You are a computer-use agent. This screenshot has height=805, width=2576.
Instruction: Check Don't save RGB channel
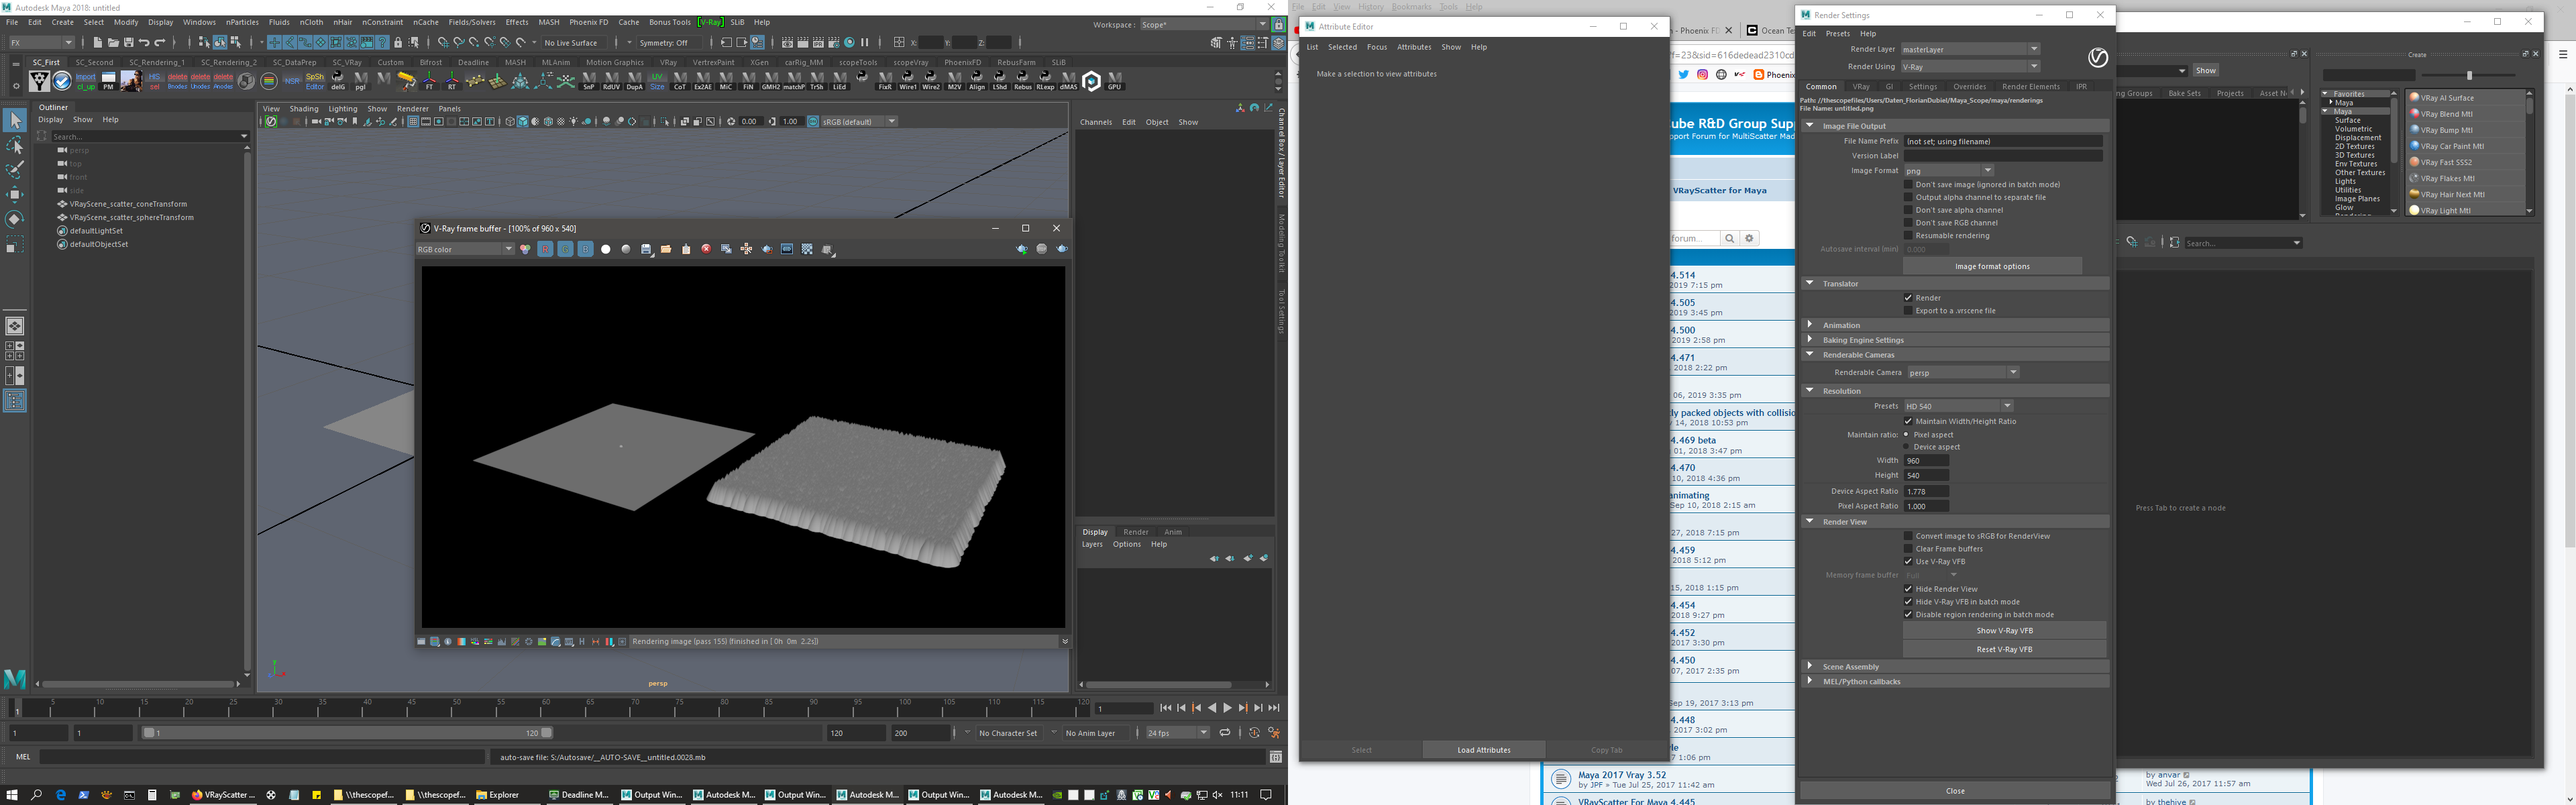pyautogui.click(x=1908, y=223)
